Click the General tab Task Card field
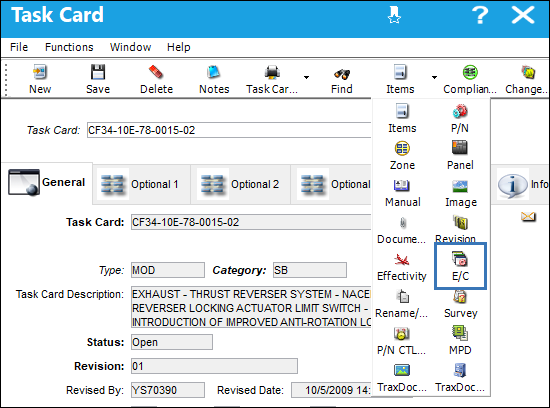 pyautogui.click(x=250, y=222)
